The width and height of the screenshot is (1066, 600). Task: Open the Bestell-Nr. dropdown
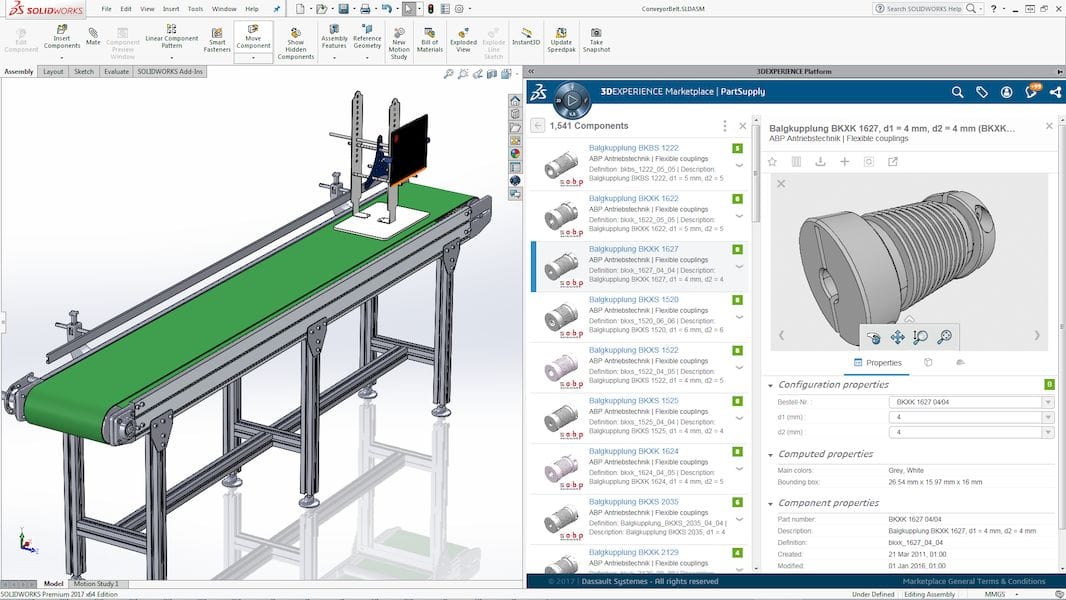(1048, 402)
